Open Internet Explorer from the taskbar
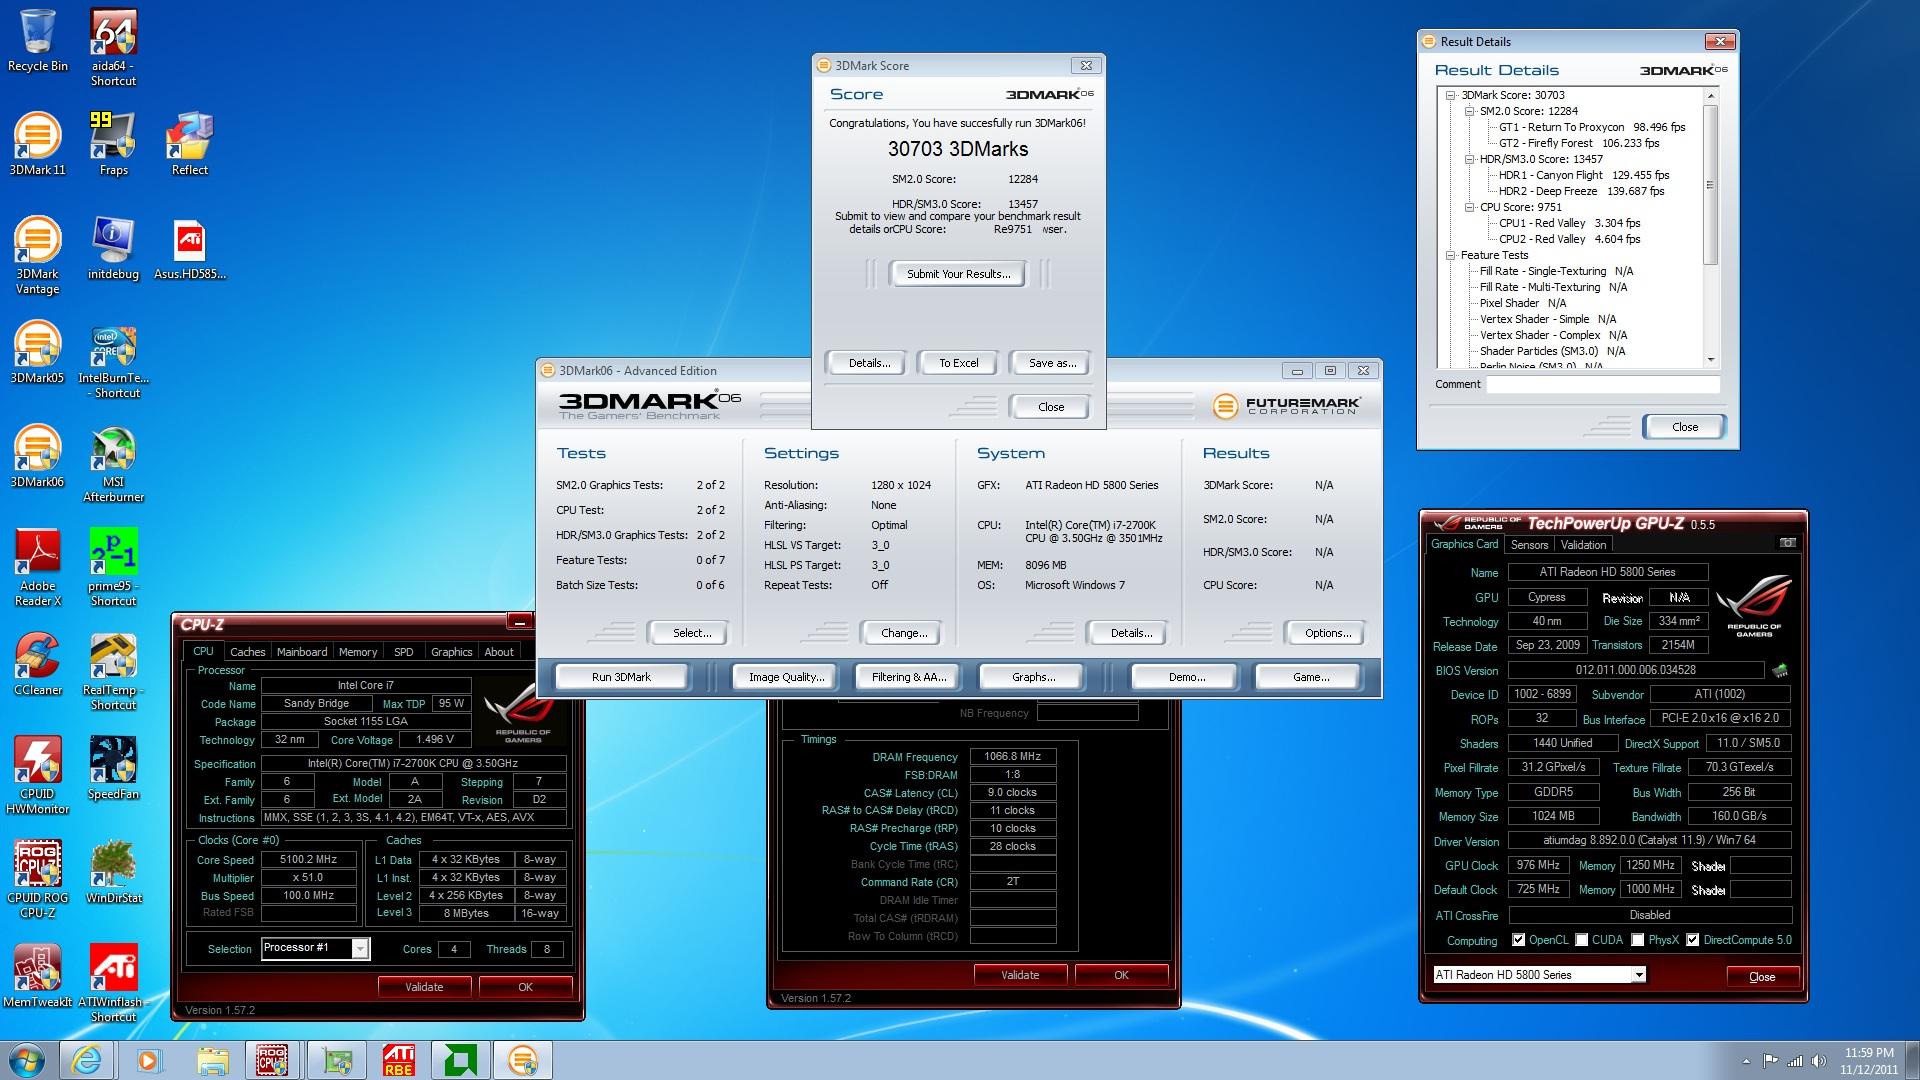The image size is (1920, 1080). coord(87,1060)
